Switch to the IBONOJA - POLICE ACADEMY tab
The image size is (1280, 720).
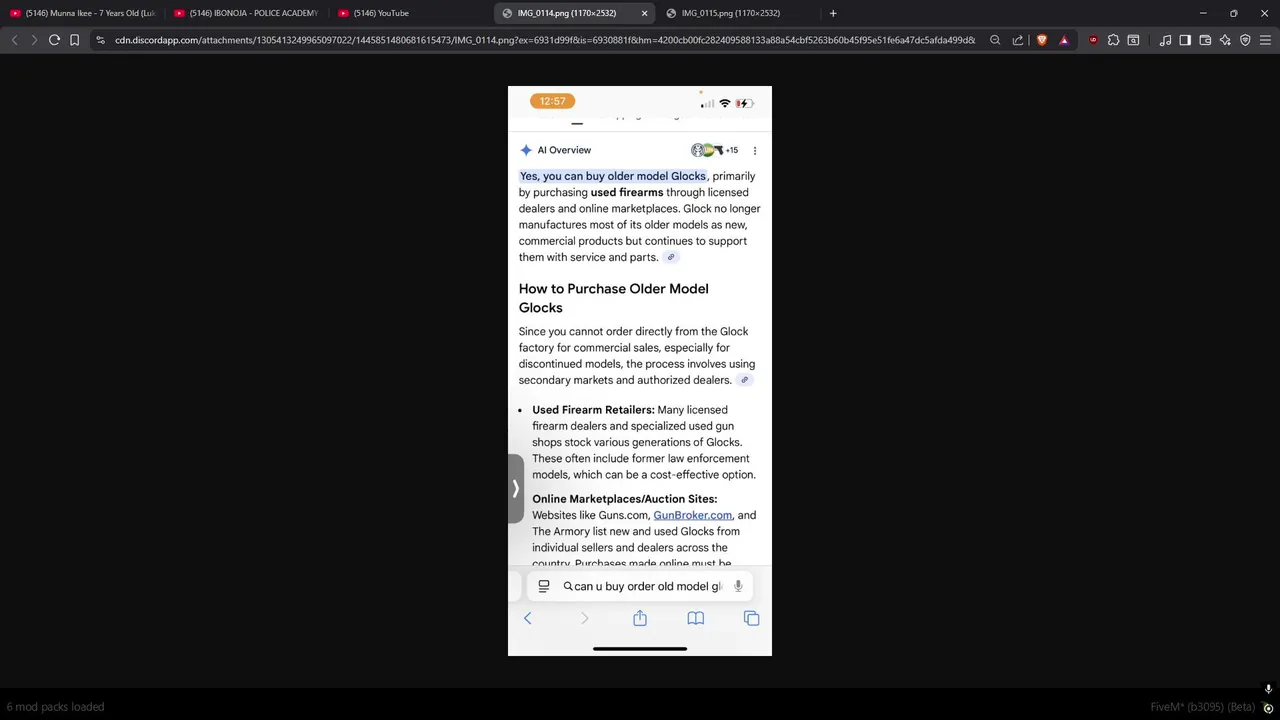pos(247,13)
